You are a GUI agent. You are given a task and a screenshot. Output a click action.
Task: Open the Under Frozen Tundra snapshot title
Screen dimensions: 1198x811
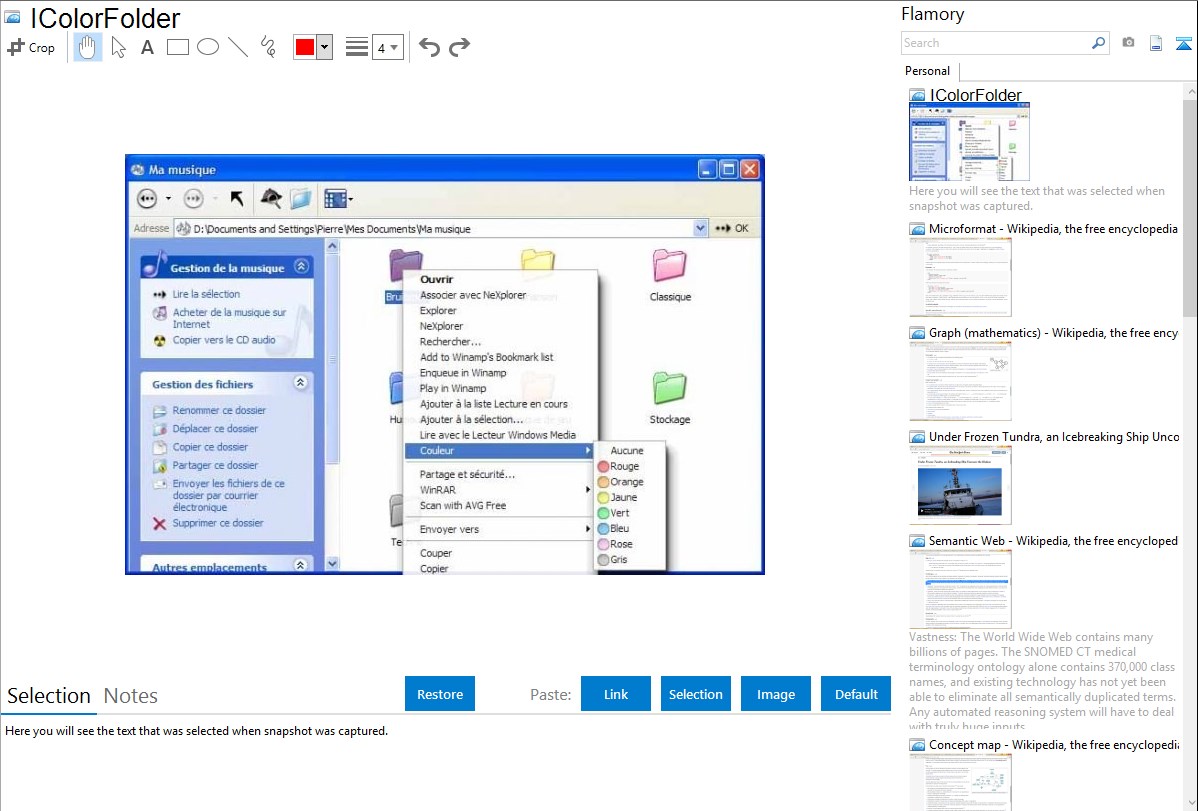coord(1054,436)
